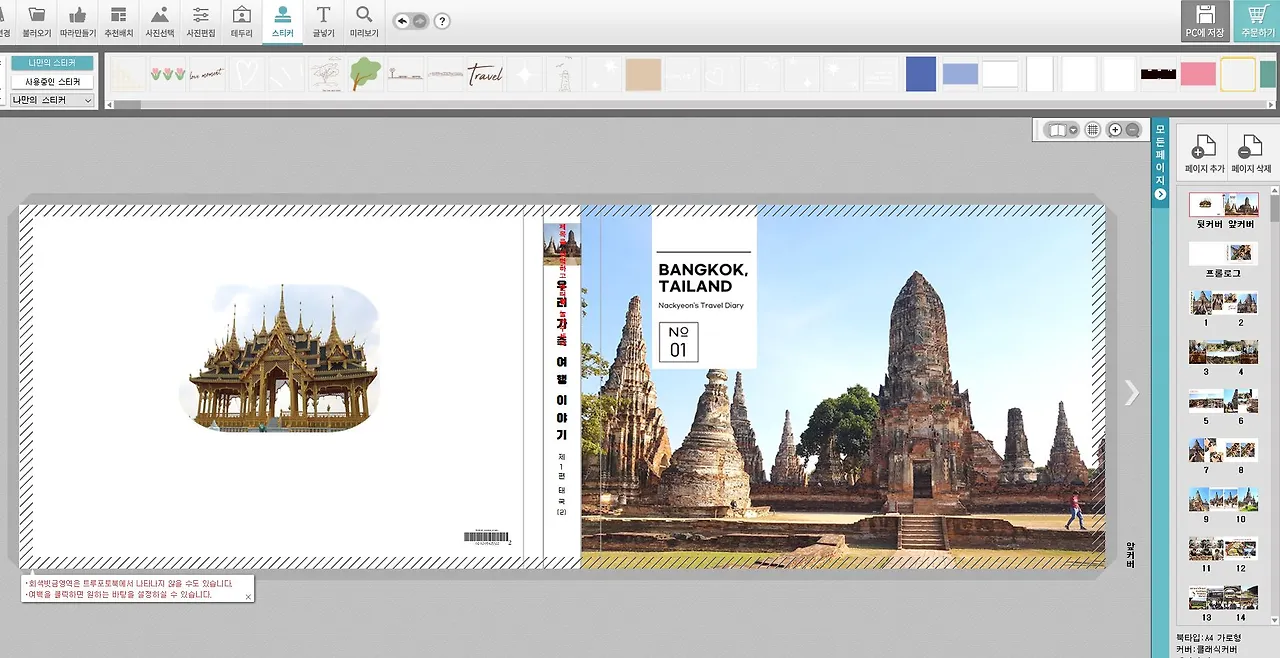Screen dimensions: 1280x658
Task: Open the 사진선택 photo selection tool
Action: tap(159, 21)
